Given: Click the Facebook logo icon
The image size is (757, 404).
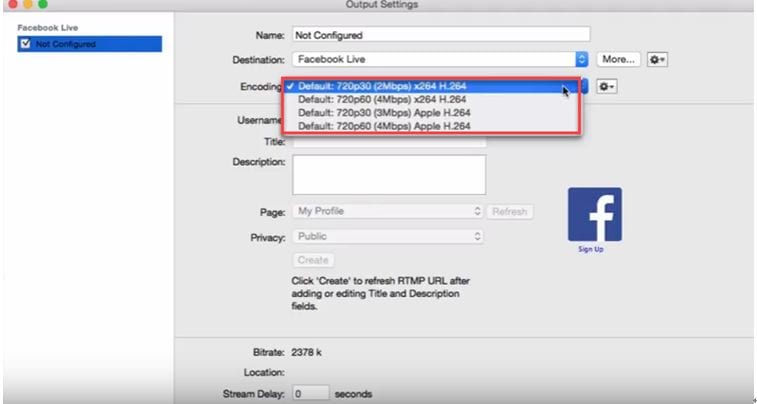Looking at the screenshot, I should 595,214.
